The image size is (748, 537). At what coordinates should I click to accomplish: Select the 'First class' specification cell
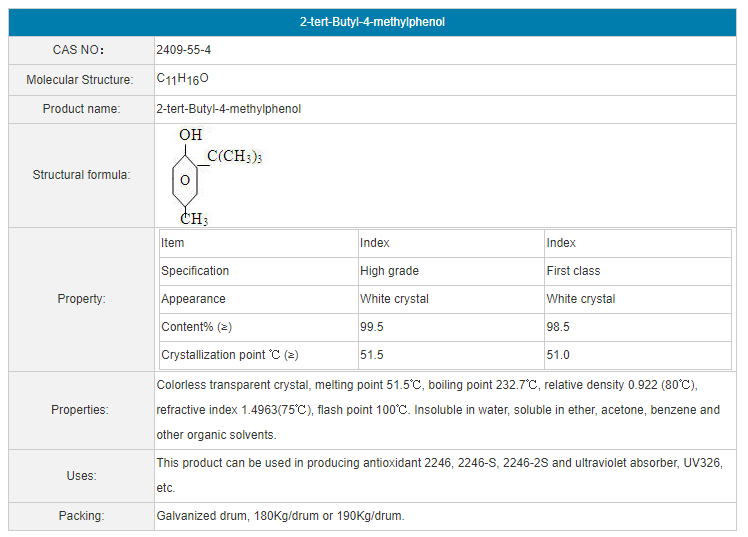(572, 271)
